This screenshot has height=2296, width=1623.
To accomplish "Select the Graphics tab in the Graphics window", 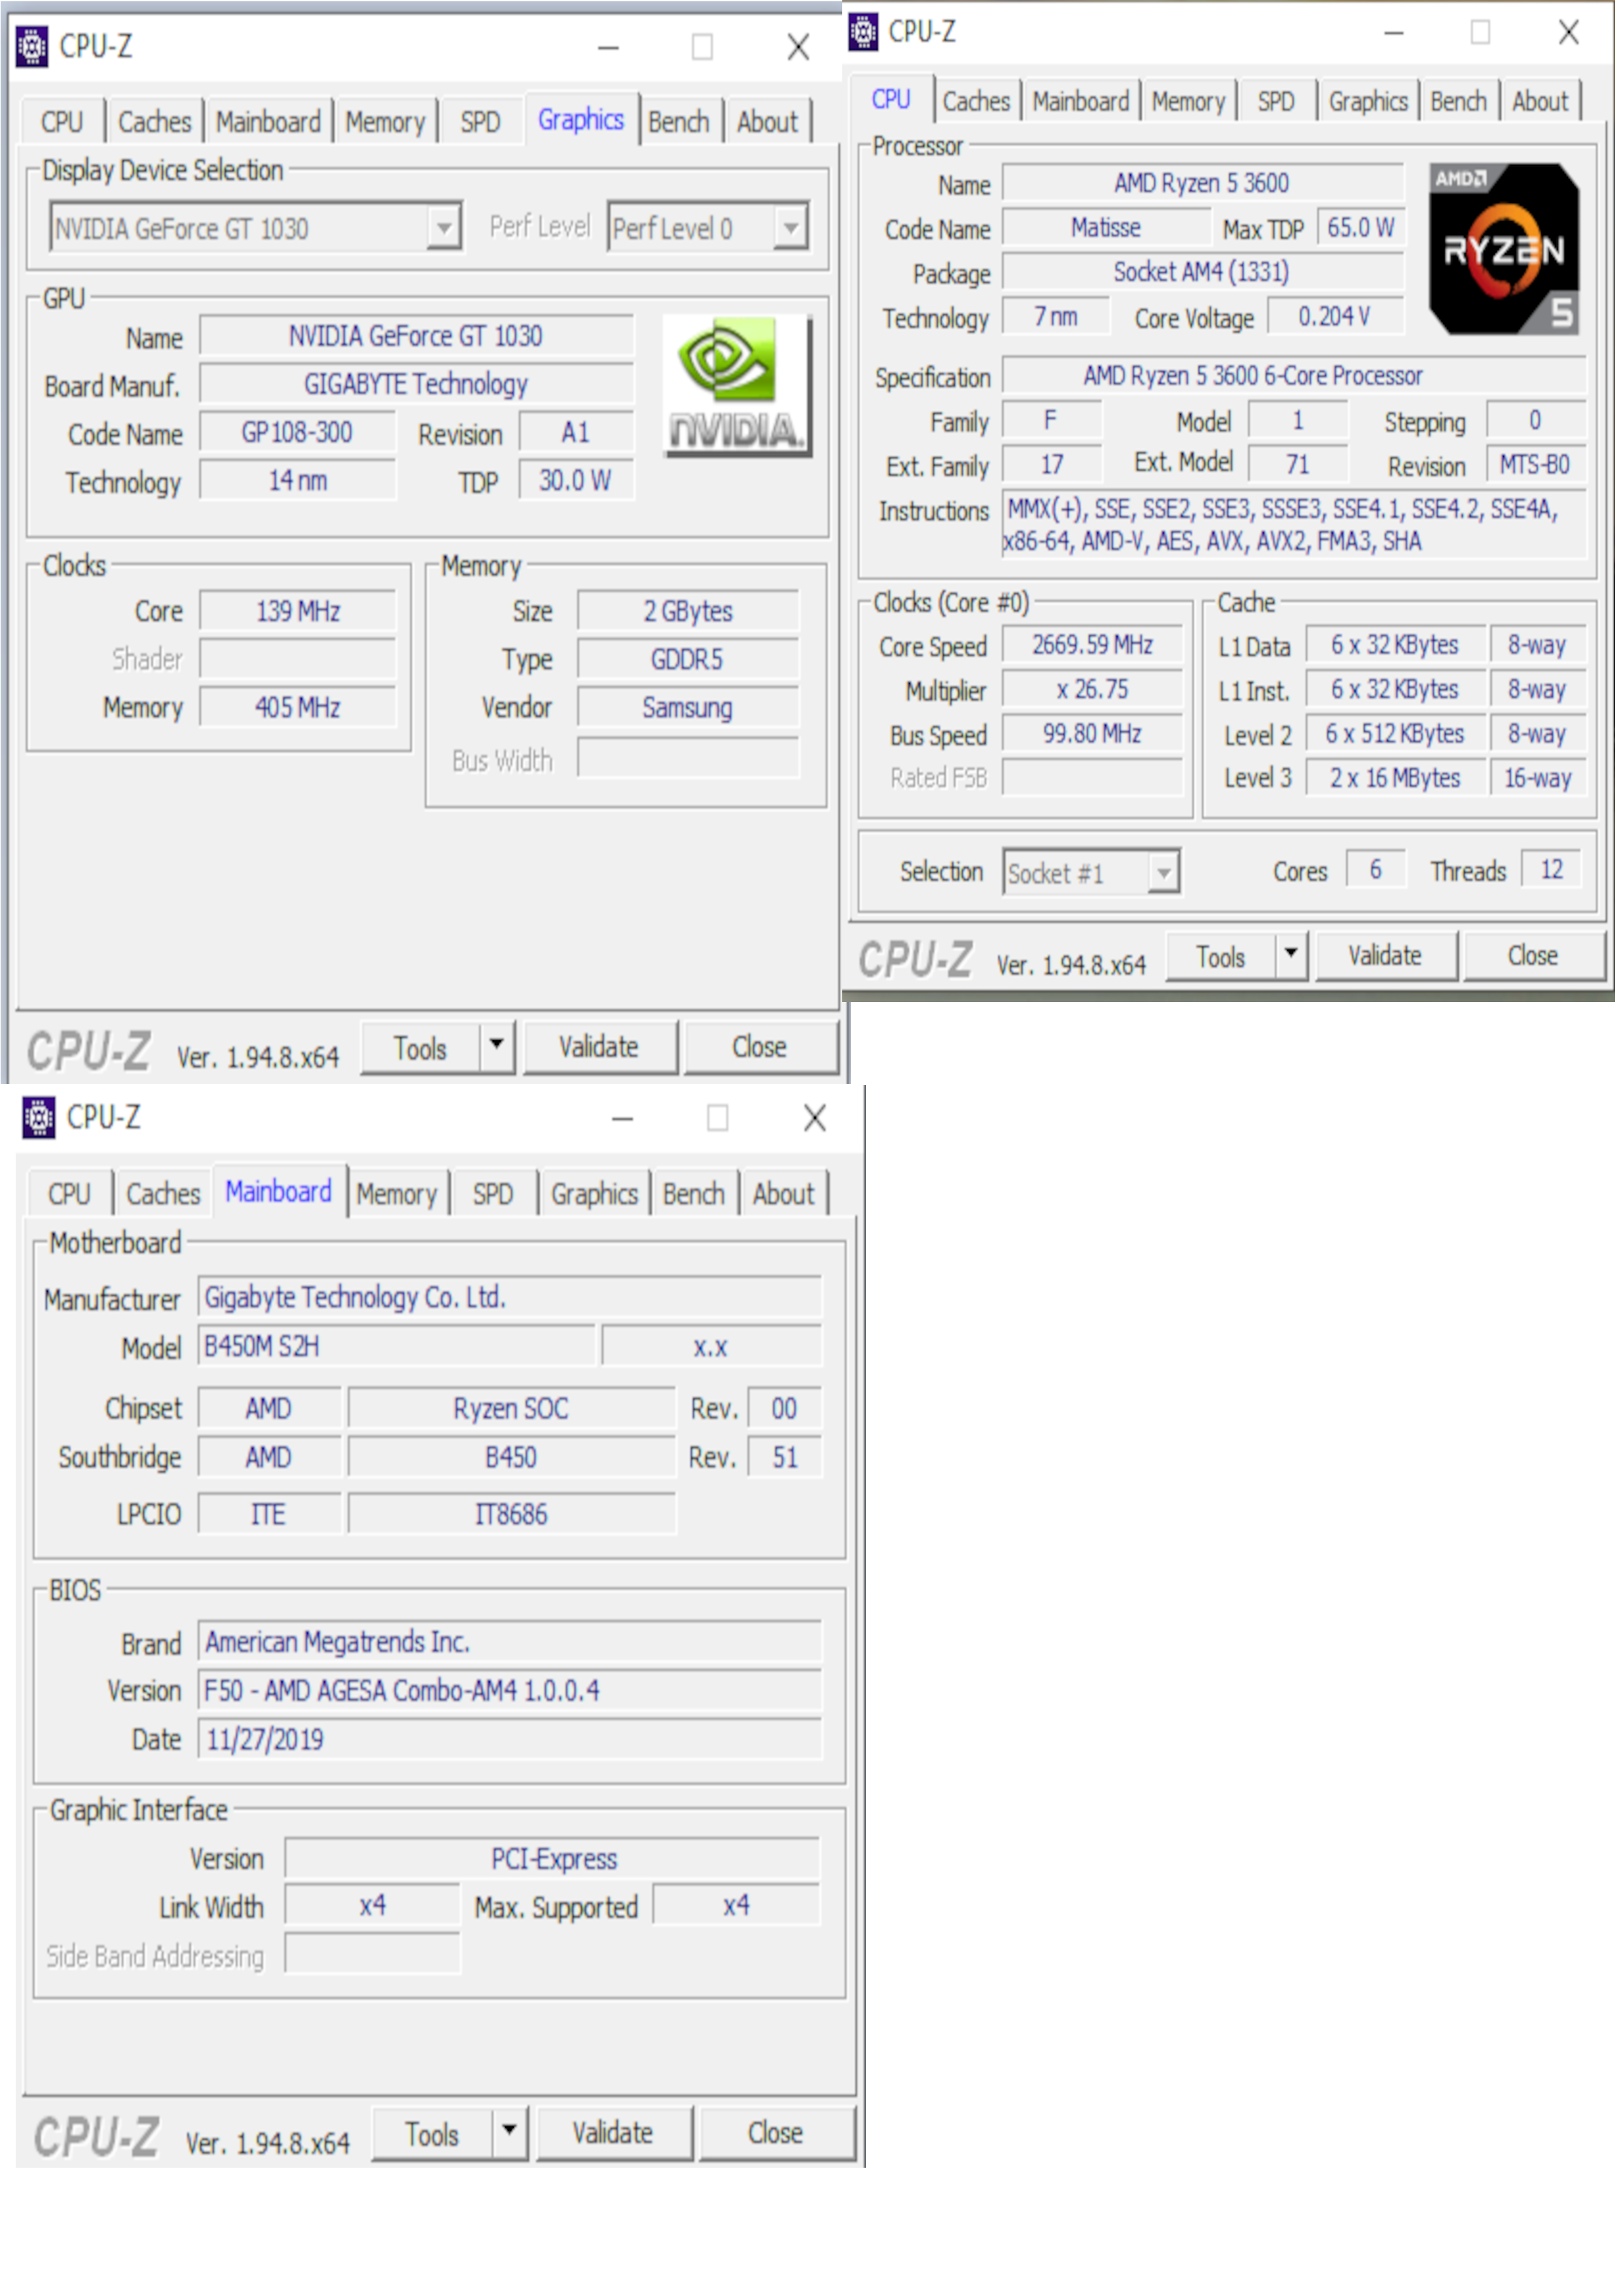I will tap(583, 120).
